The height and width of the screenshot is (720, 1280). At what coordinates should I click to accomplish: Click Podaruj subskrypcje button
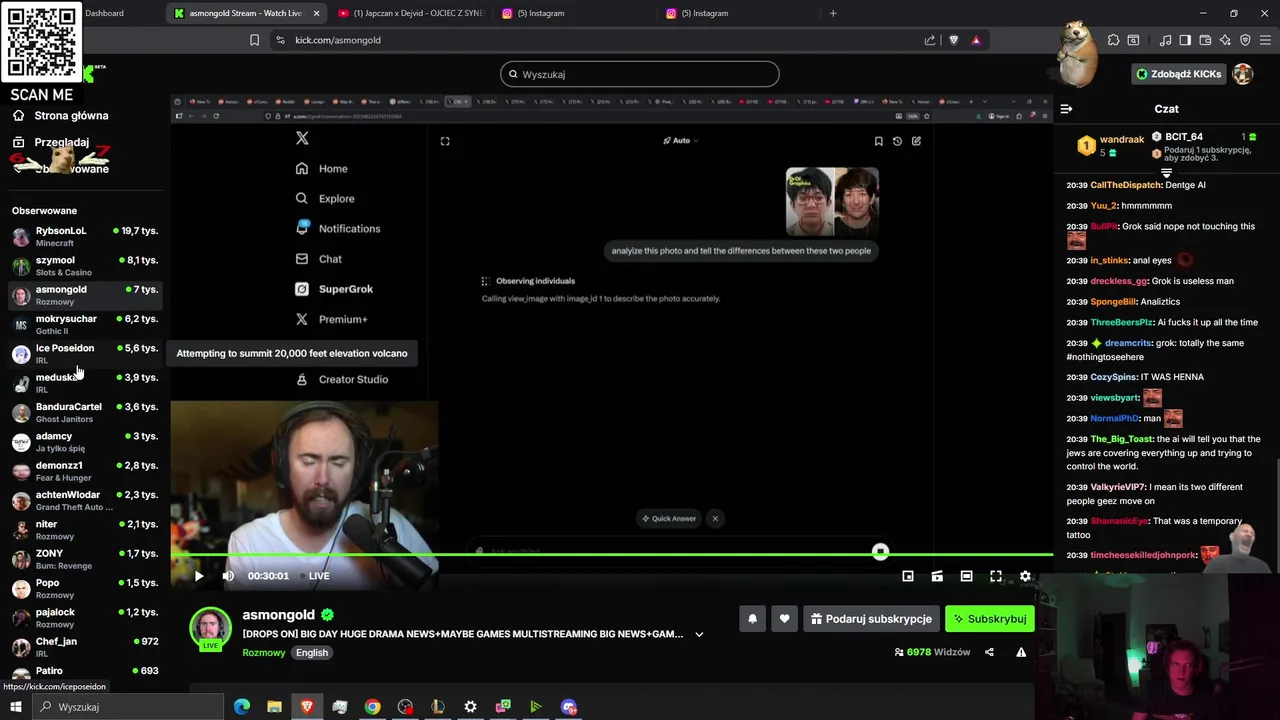point(871,619)
